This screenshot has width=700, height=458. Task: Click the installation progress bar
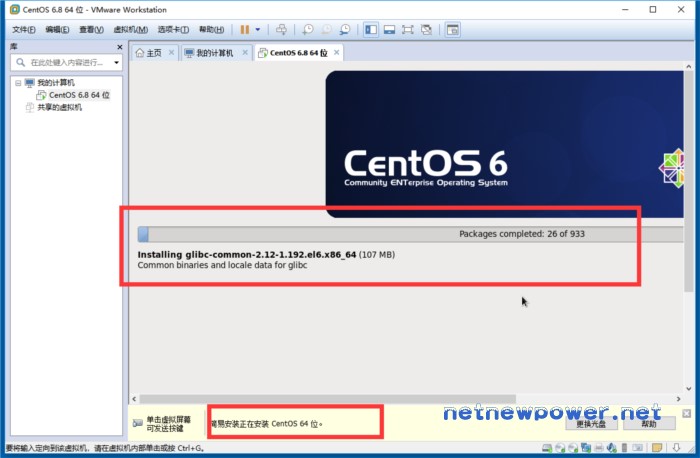point(410,234)
